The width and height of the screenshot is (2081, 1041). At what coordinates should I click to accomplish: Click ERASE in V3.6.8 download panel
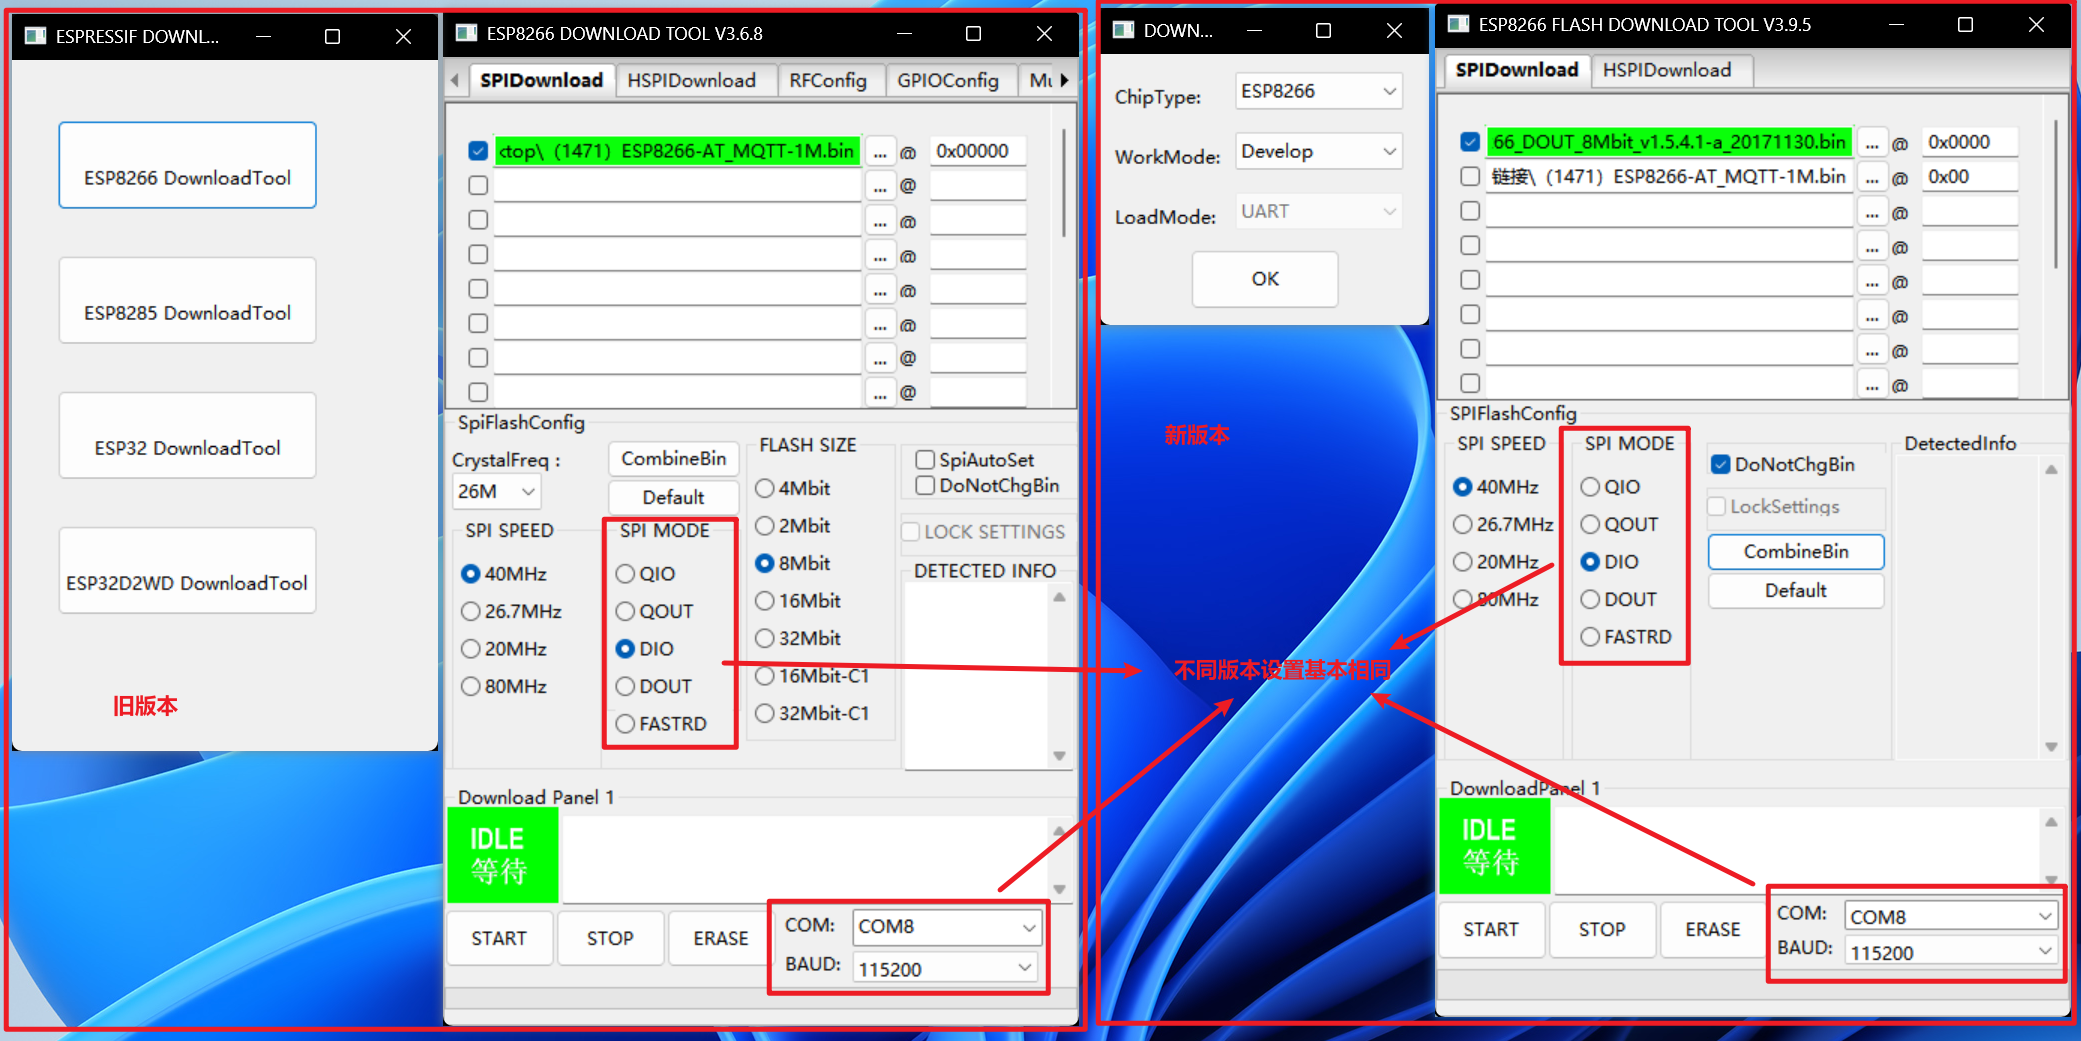click(721, 938)
